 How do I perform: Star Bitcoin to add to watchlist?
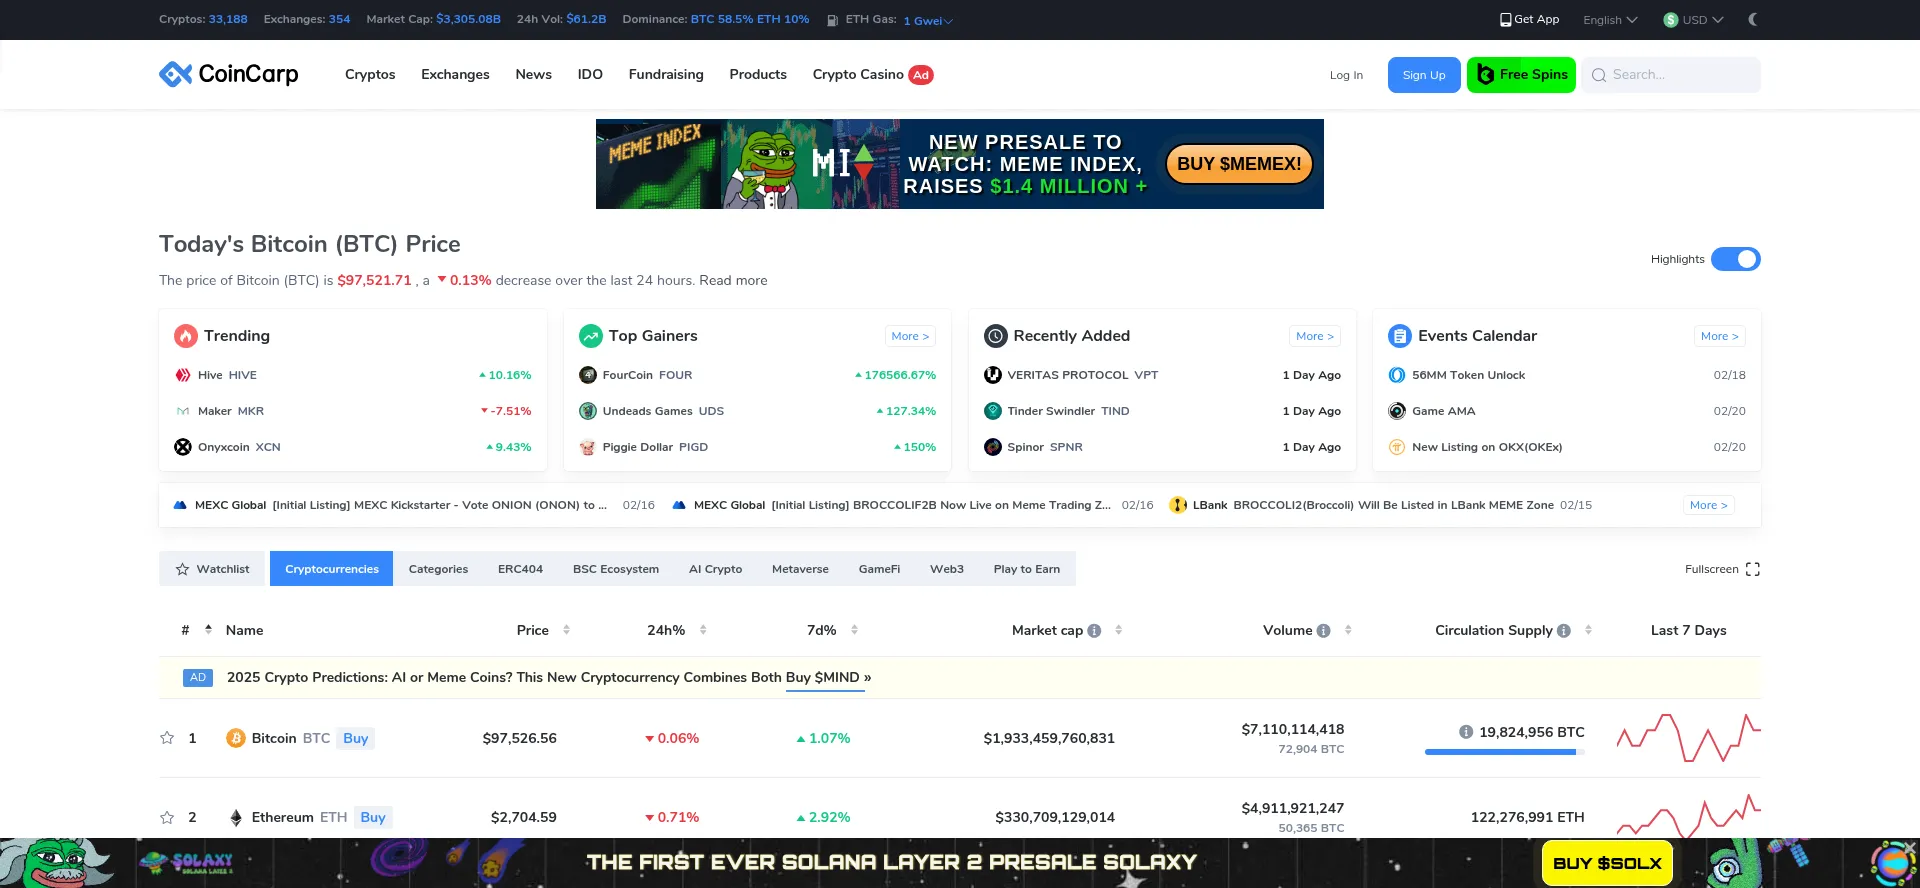click(167, 738)
